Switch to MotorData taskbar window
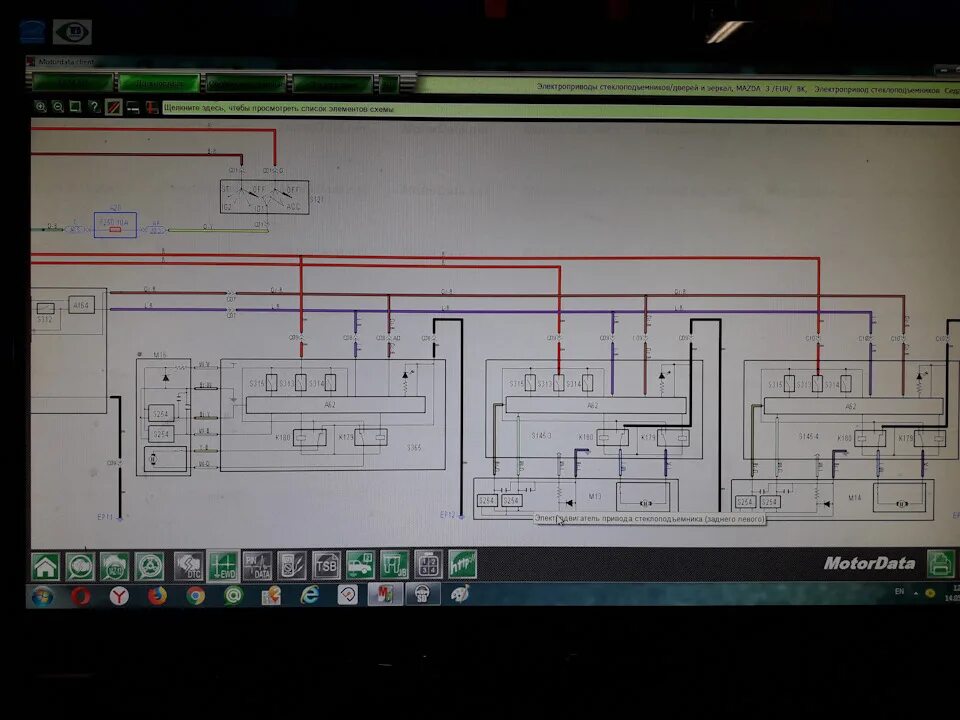Viewport: 960px width, 720px height. click(x=385, y=594)
